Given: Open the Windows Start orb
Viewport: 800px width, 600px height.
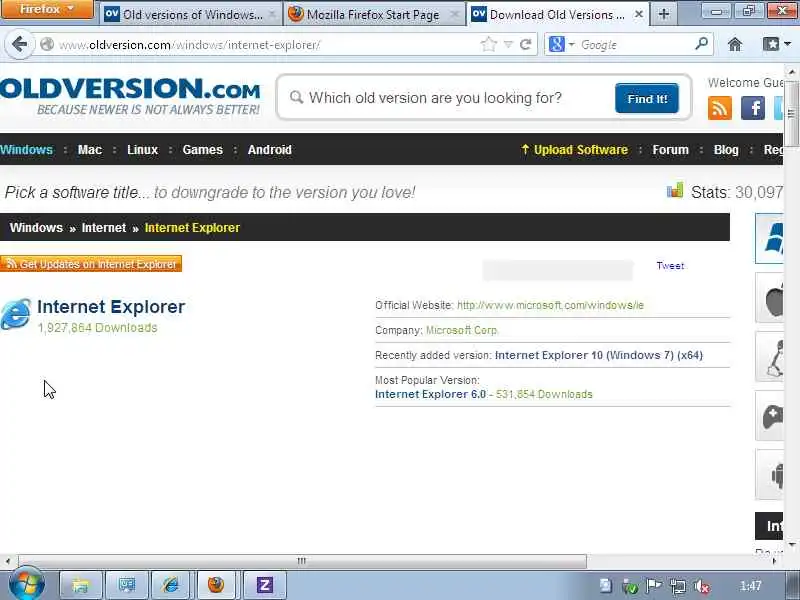Looking at the screenshot, I should [x=27, y=585].
